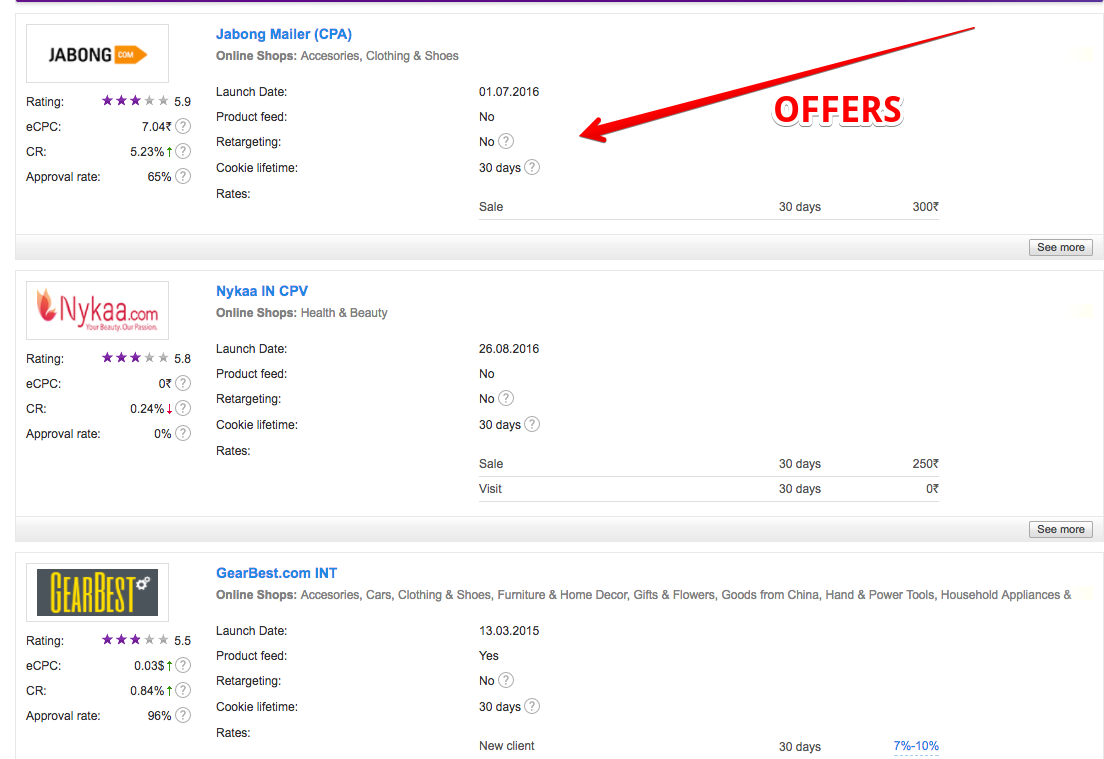Viewport: 1104px width, 759px height.
Task: Open the Jabong Mailer (CPA) offer link
Action: point(284,34)
